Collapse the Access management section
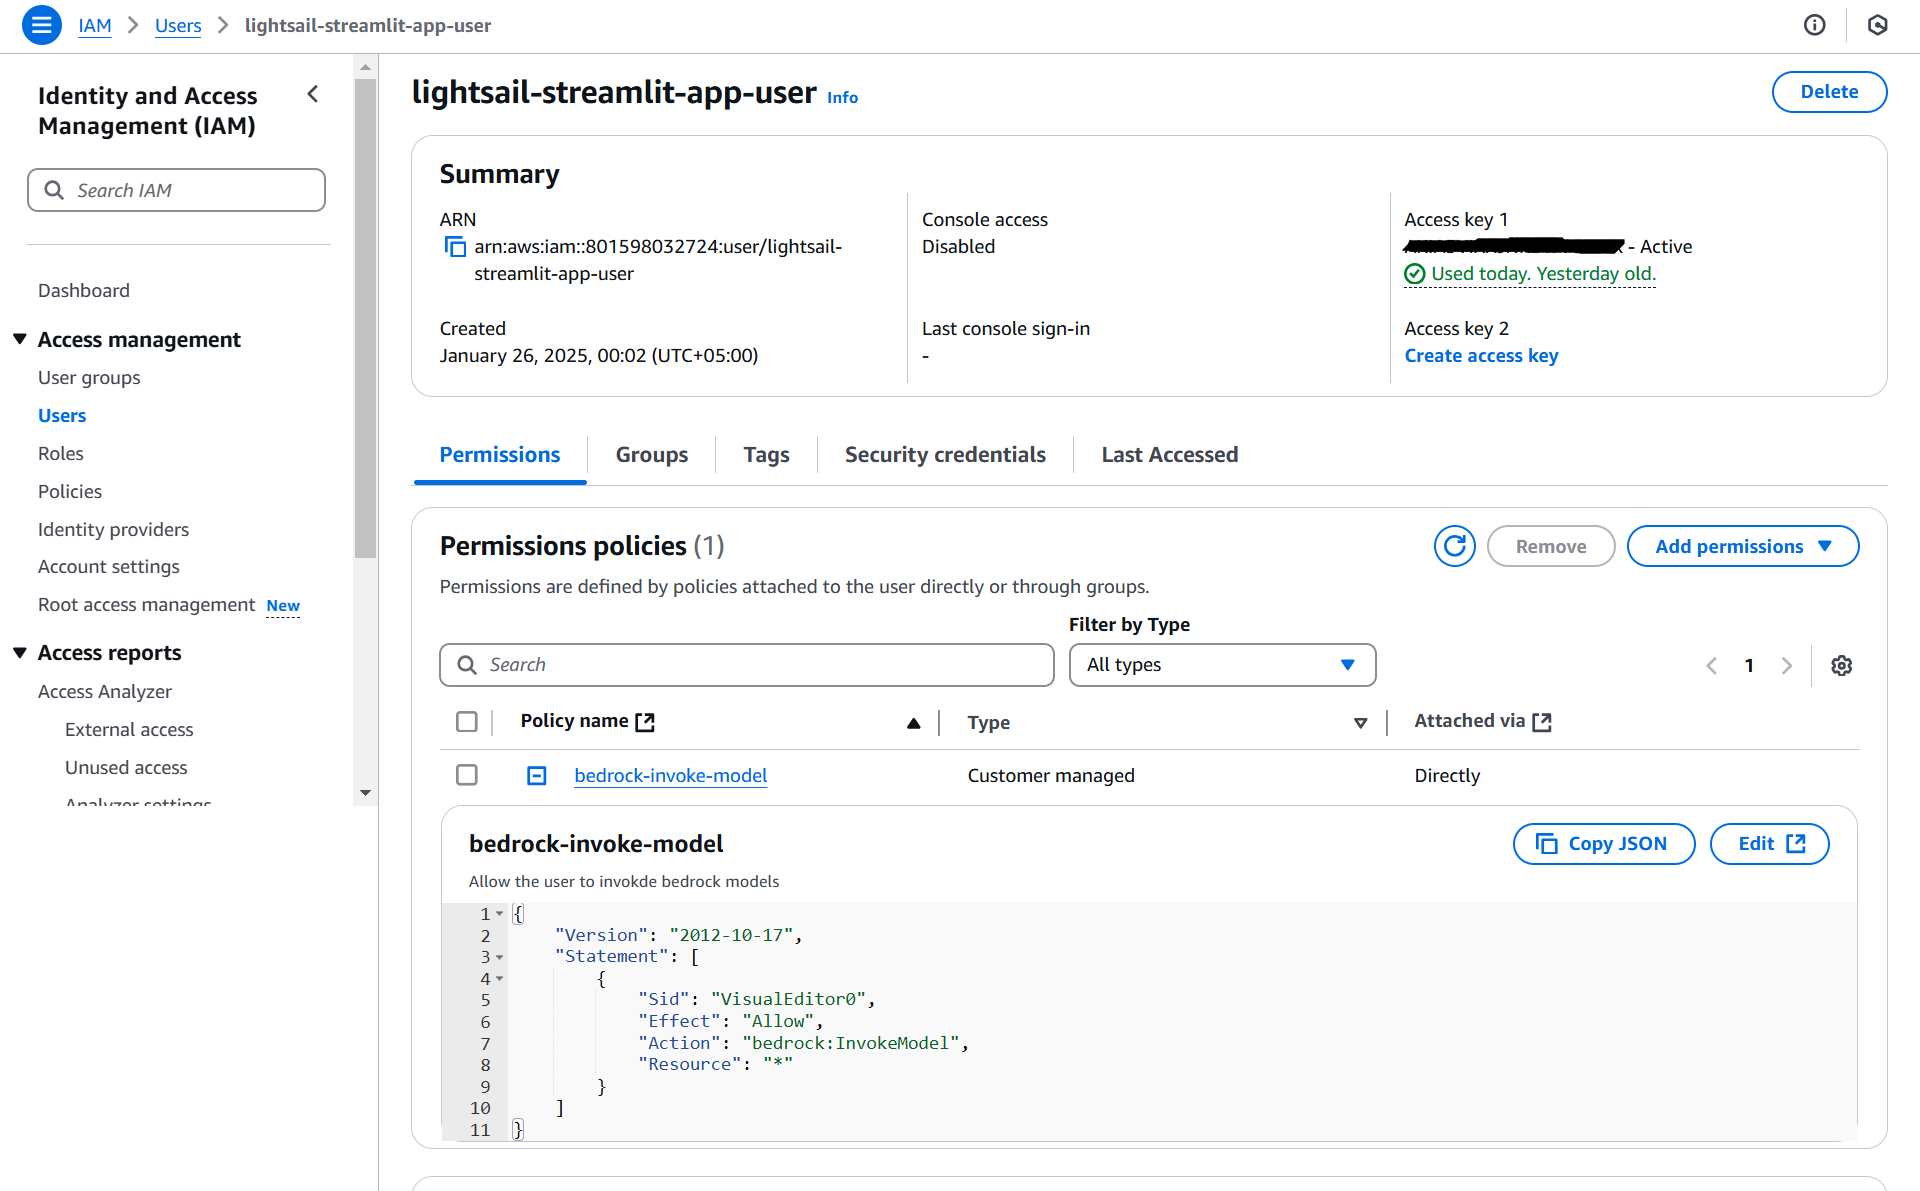Viewport: 1920px width, 1191px height. (x=20, y=340)
